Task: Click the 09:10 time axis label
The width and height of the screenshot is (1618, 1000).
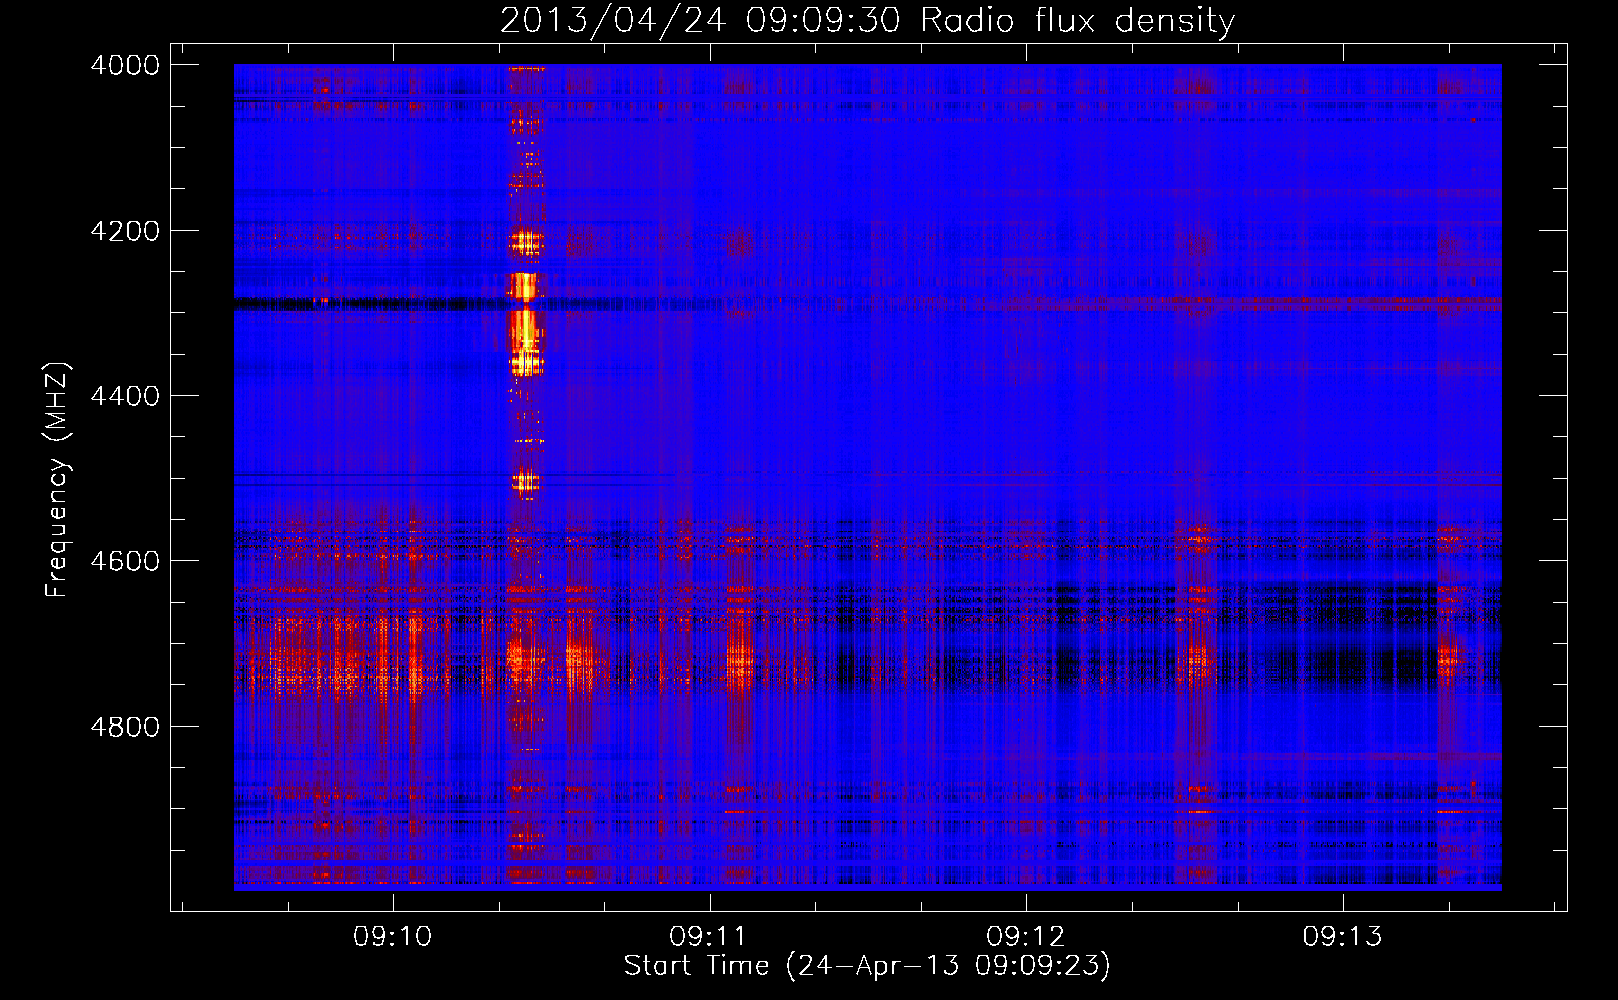Action: [393, 936]
